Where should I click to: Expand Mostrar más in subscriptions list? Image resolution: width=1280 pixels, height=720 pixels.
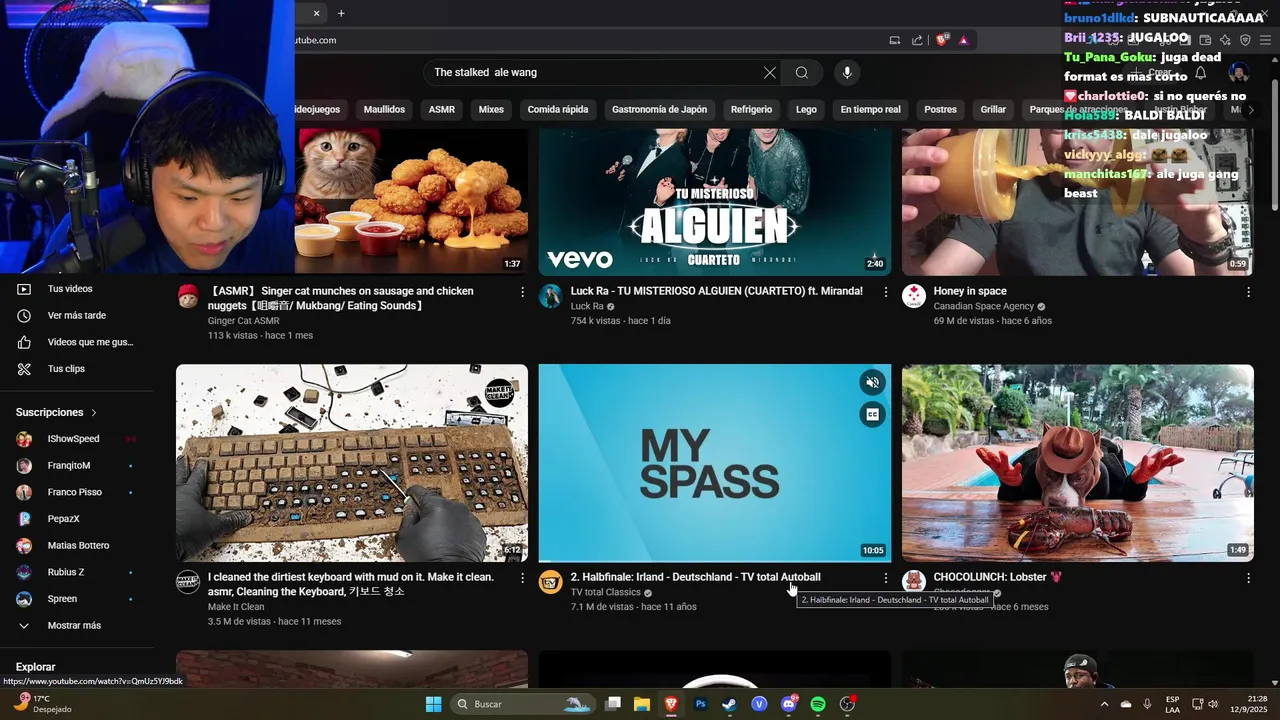[x=77, y=626]
